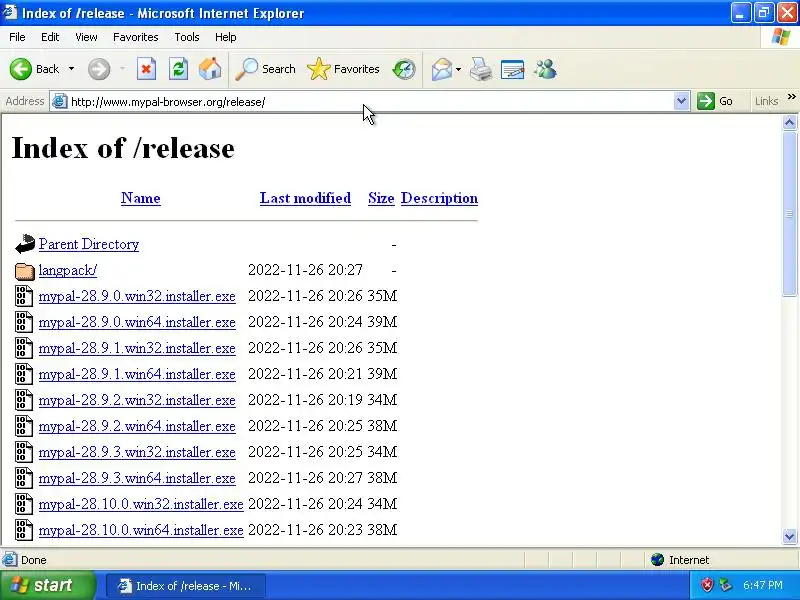Go to the Home page icon

click(210, 69)
